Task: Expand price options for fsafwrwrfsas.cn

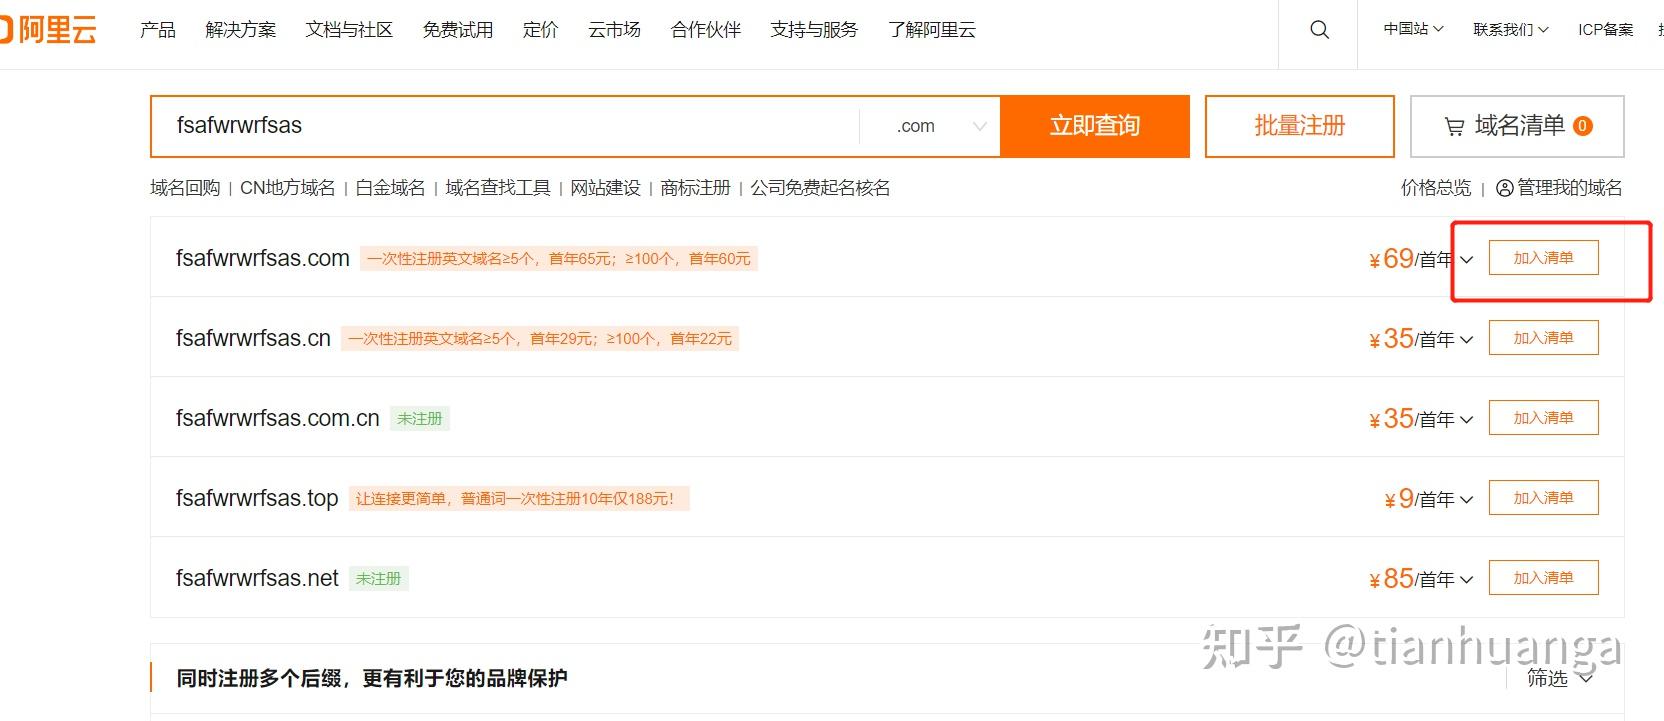Action: click(1466, 340)
